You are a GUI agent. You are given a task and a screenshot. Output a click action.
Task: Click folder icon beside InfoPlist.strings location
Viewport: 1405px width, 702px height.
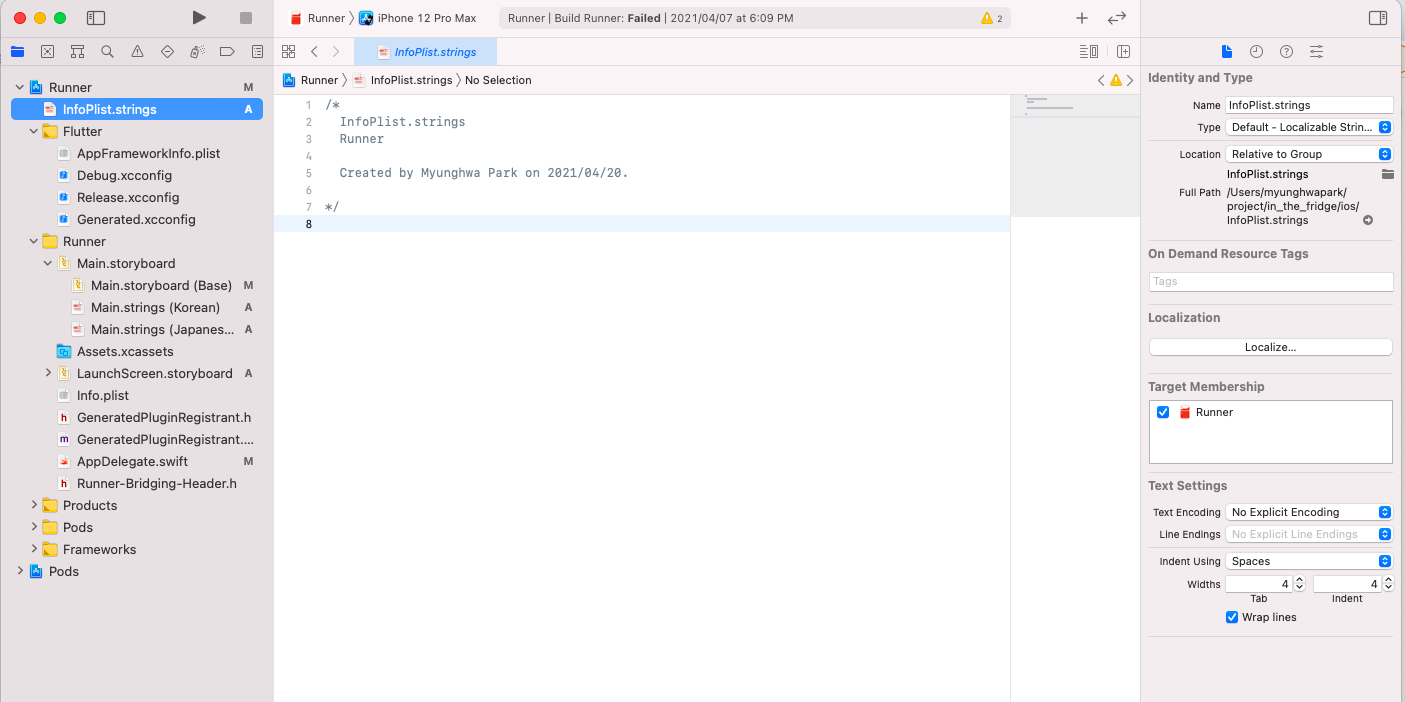click(1387, 174)
